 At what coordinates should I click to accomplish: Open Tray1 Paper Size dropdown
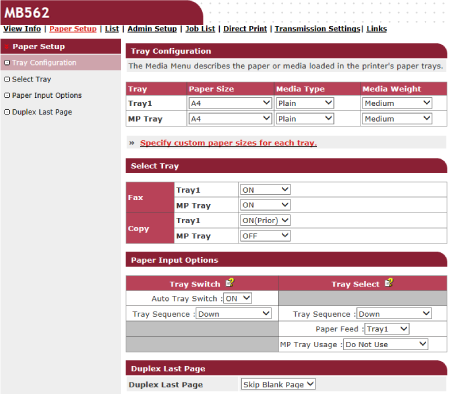pyautogui.click(x=230, y=103)
